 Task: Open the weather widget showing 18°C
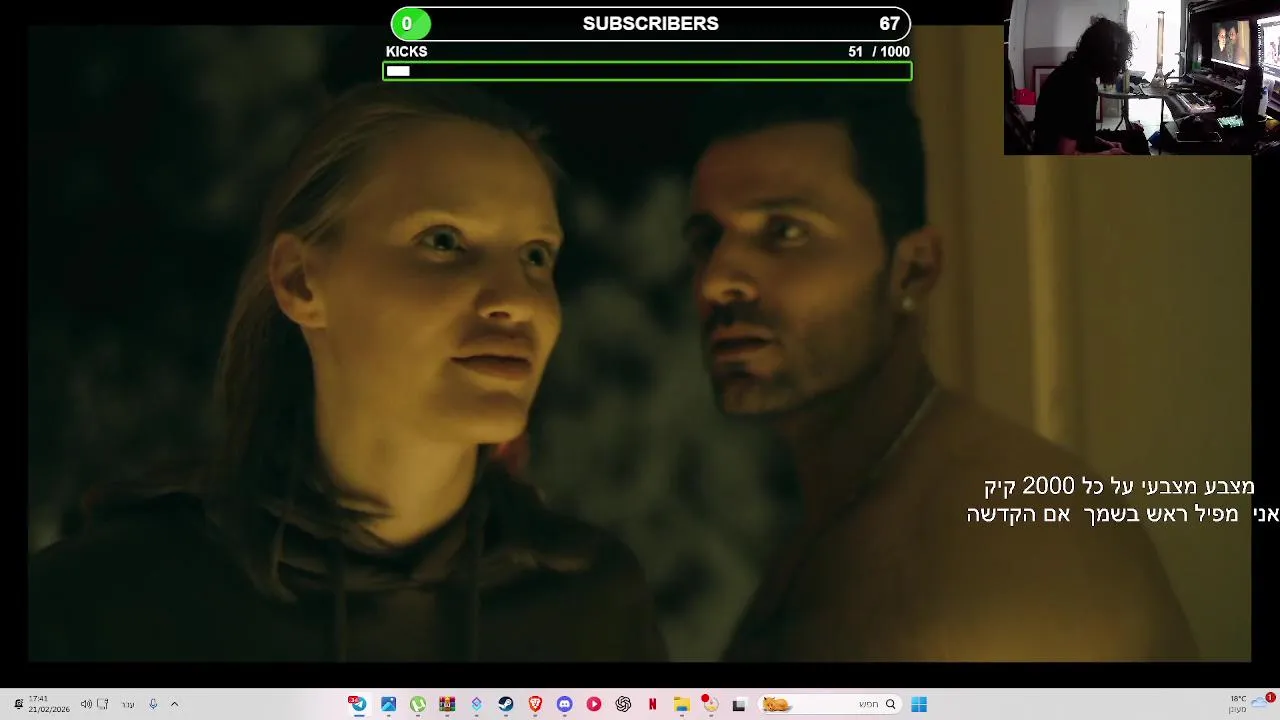(1251, 704)
